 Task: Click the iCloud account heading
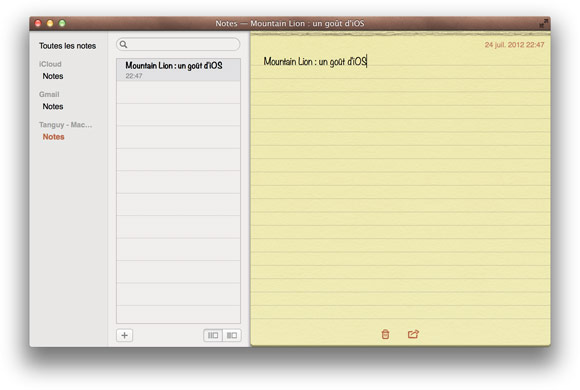click(x=50, y=64)
